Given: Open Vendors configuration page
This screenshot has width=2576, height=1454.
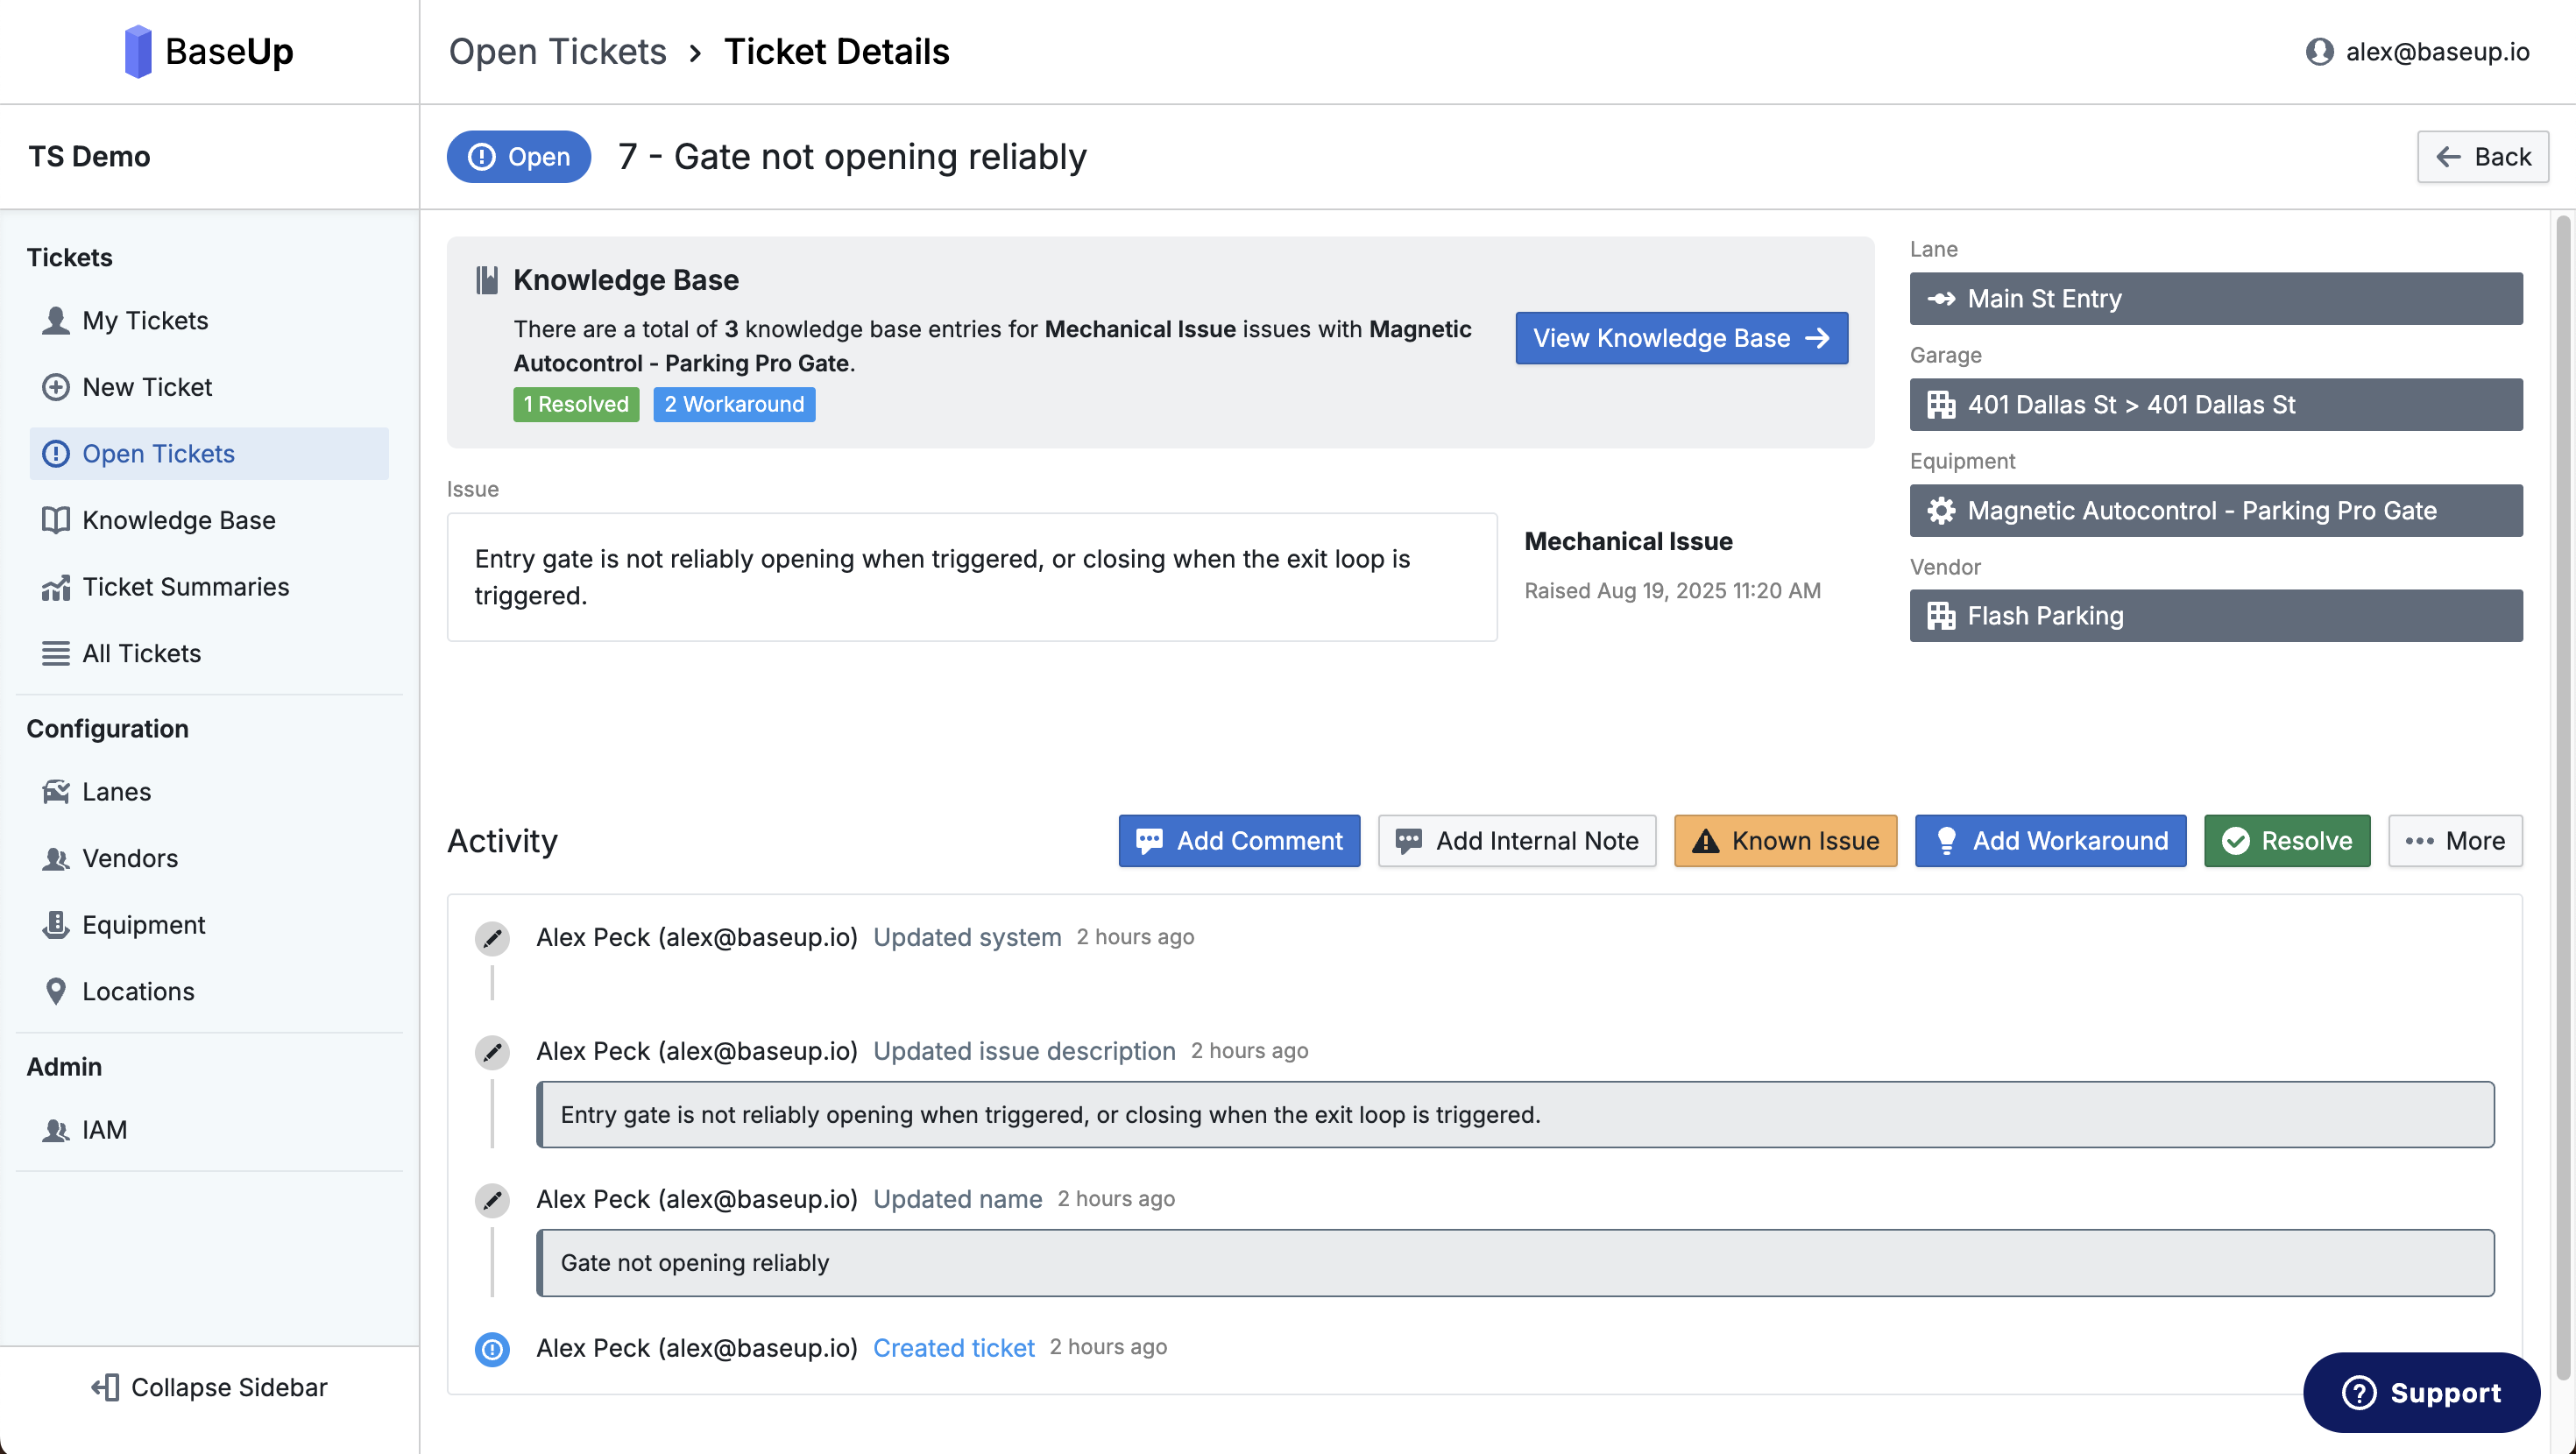Looking at the screenshot, I should [x=209, y=858].
